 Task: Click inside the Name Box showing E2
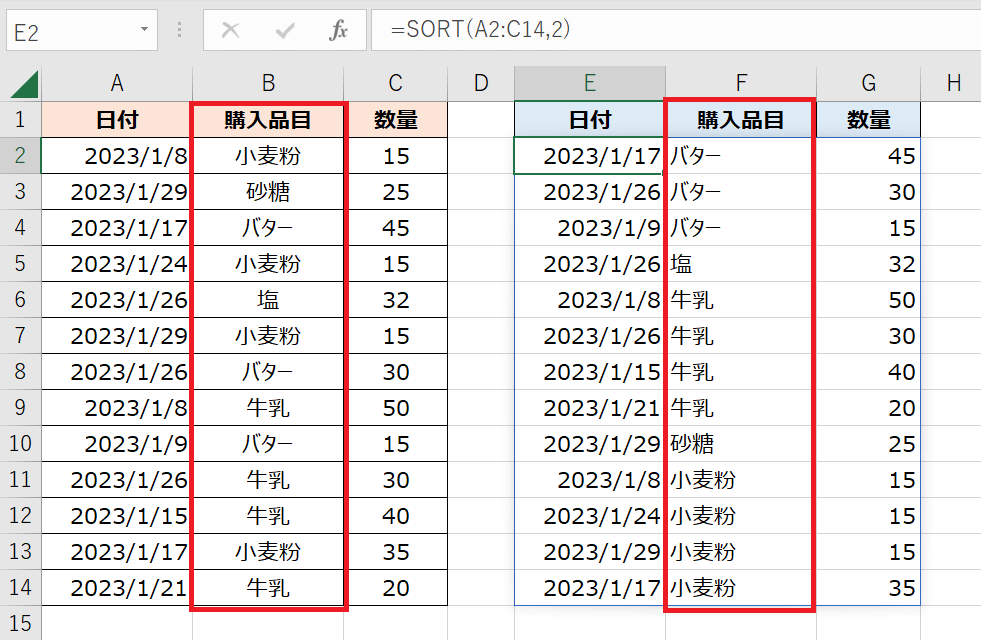(x=70, y=31)
